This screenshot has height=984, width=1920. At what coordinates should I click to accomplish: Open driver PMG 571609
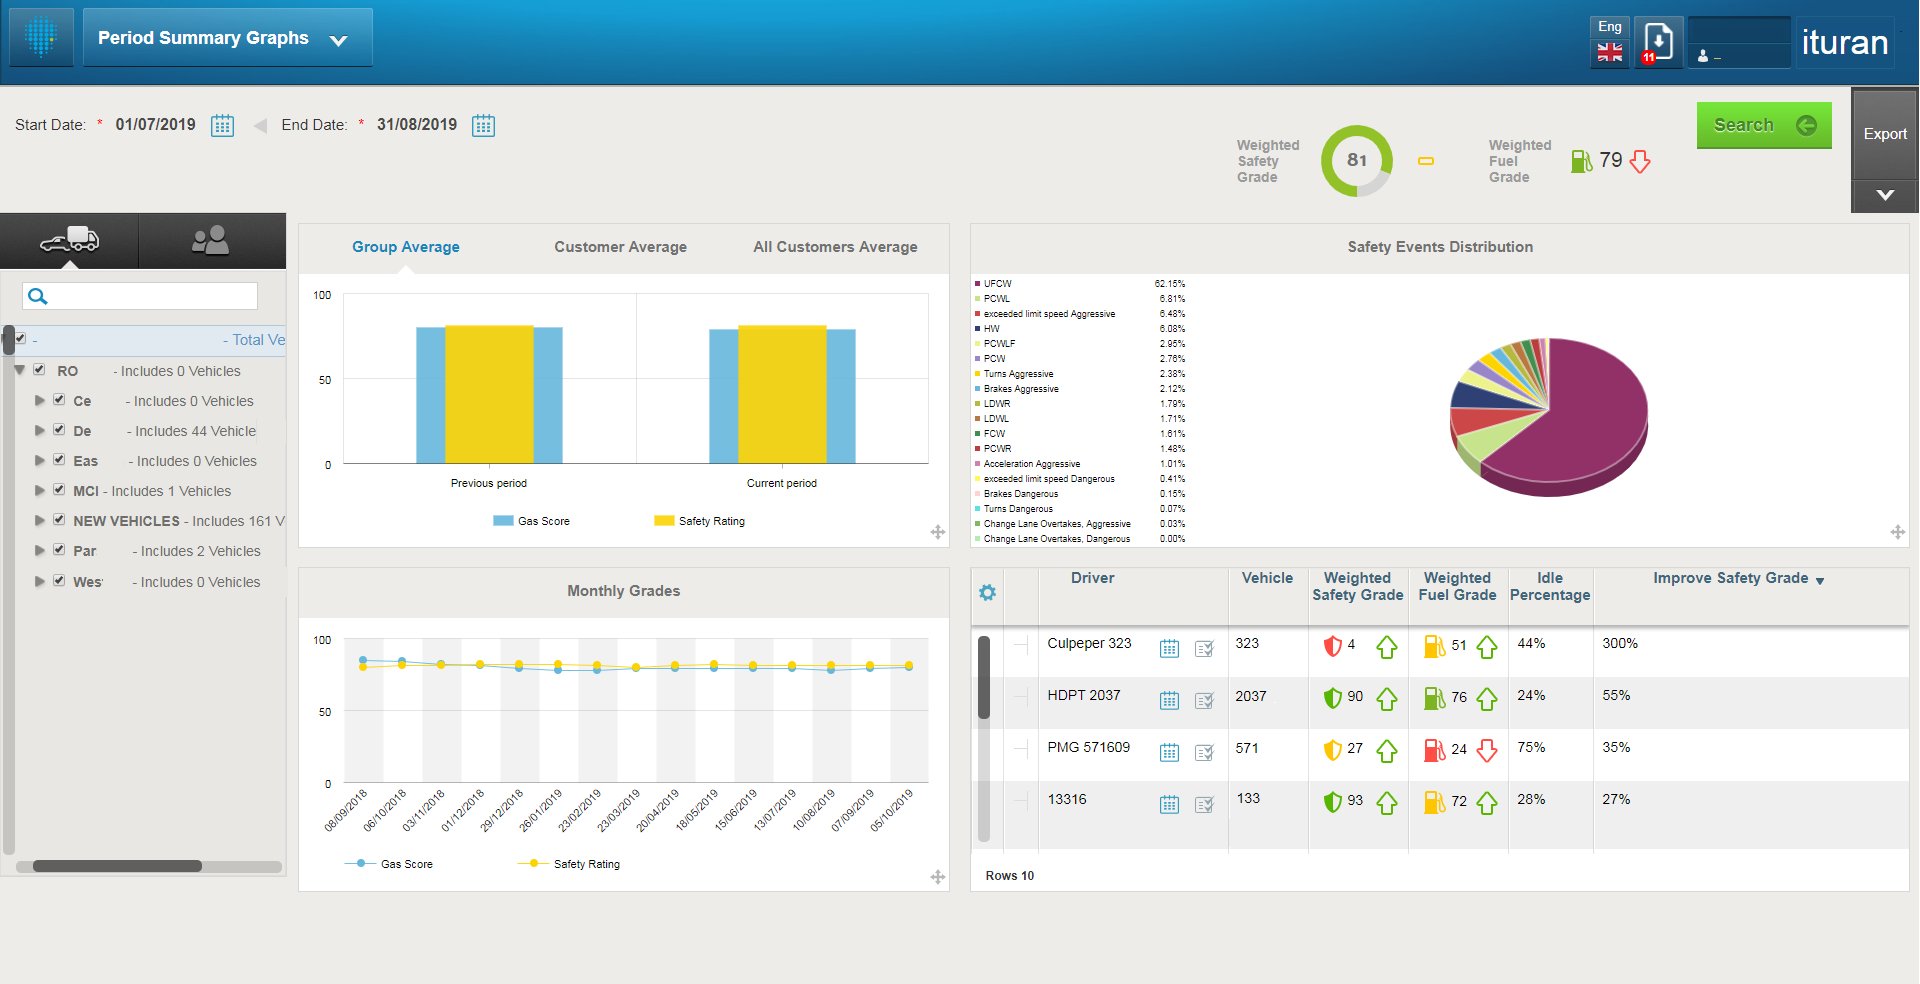click(1088, 747)
